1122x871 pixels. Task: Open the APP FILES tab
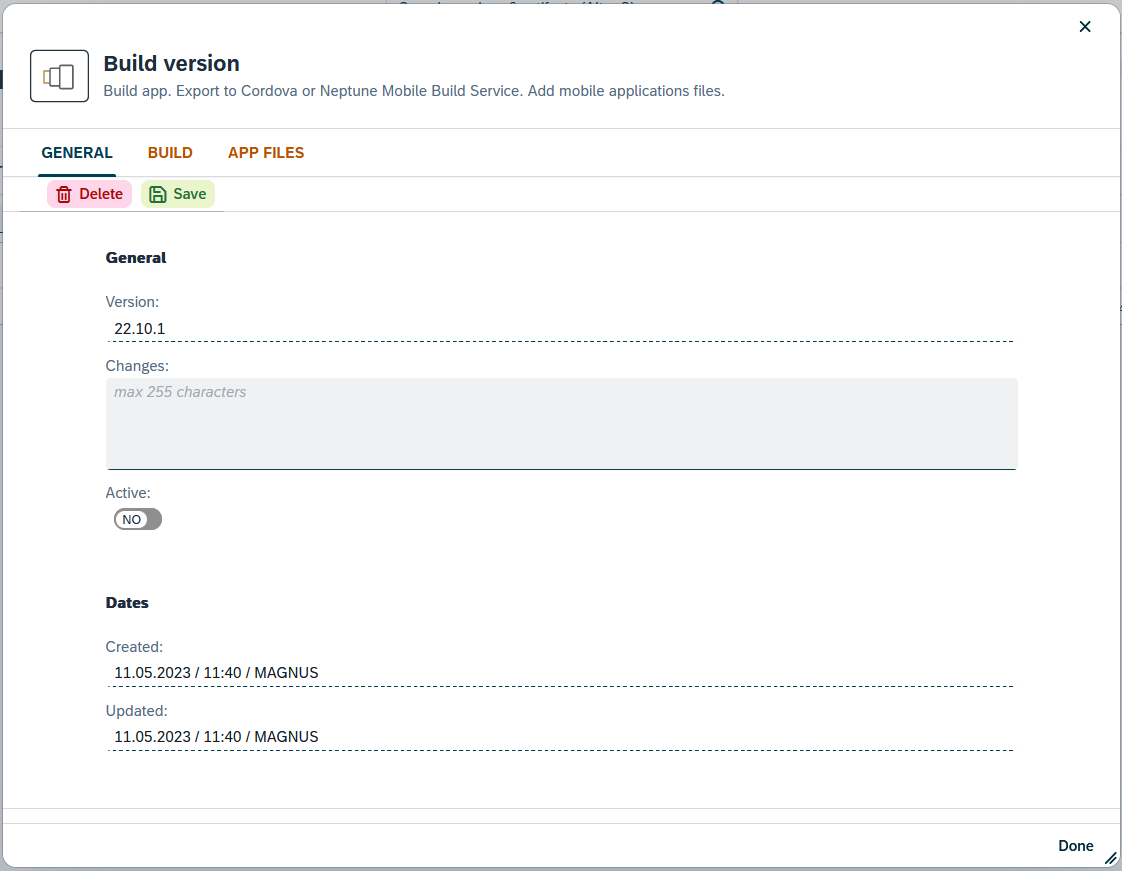pyautogui.click(x=265, y=152)
